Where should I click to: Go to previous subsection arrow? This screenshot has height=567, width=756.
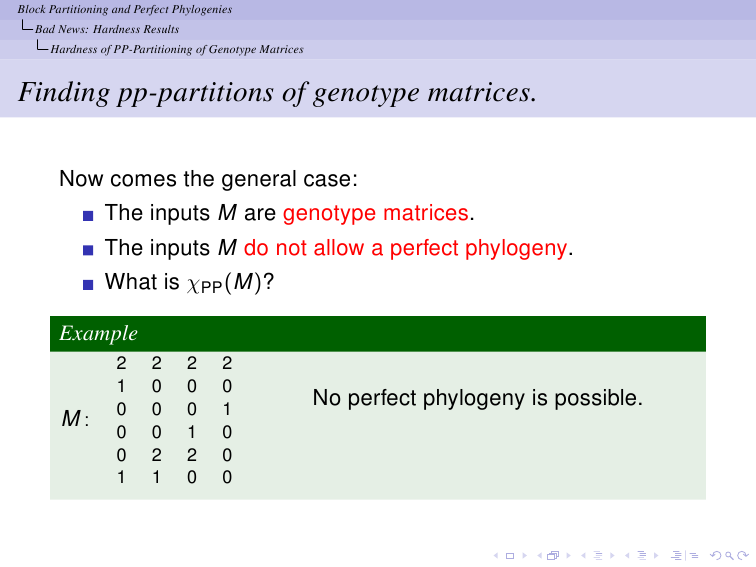pyautogui.click(x=583, y=556)
